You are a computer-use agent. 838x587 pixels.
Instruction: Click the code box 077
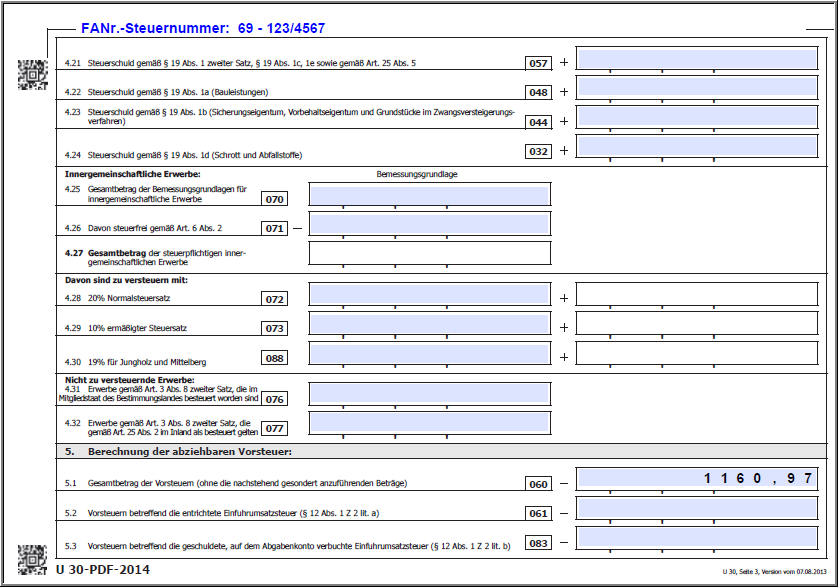click(x=275, y=428)
